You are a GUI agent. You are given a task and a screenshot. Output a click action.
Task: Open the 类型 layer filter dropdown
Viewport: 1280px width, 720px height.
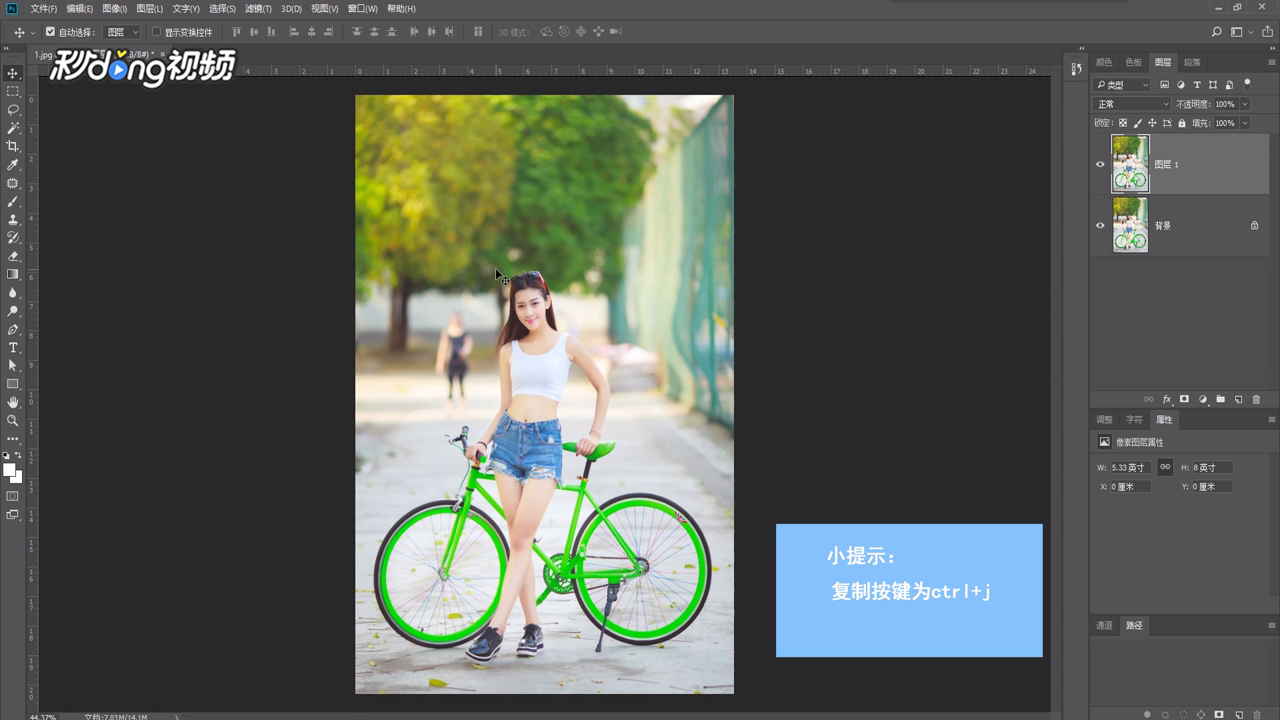pyautogui.click(x=1122, y=85)
